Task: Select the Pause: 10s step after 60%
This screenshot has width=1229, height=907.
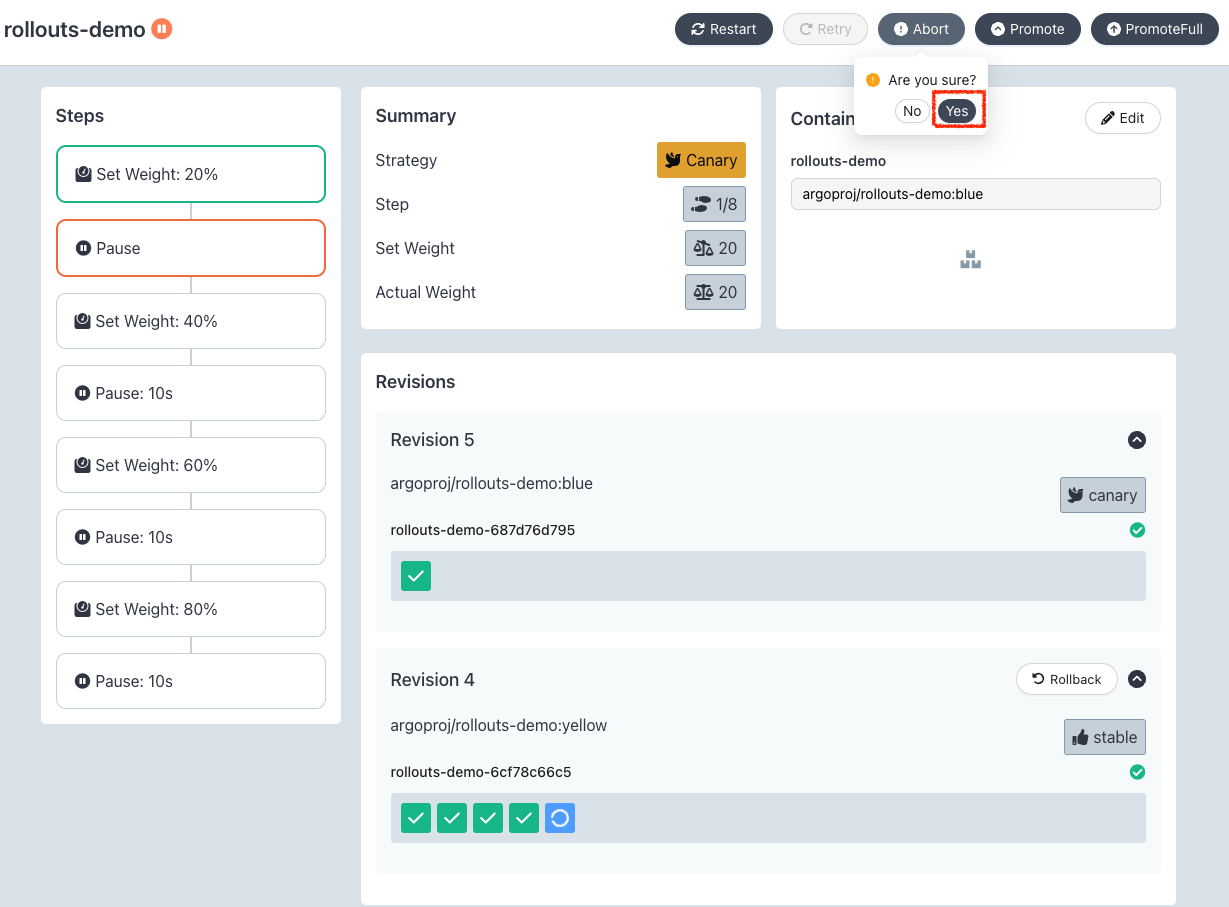Action: [x=191, y=537]
